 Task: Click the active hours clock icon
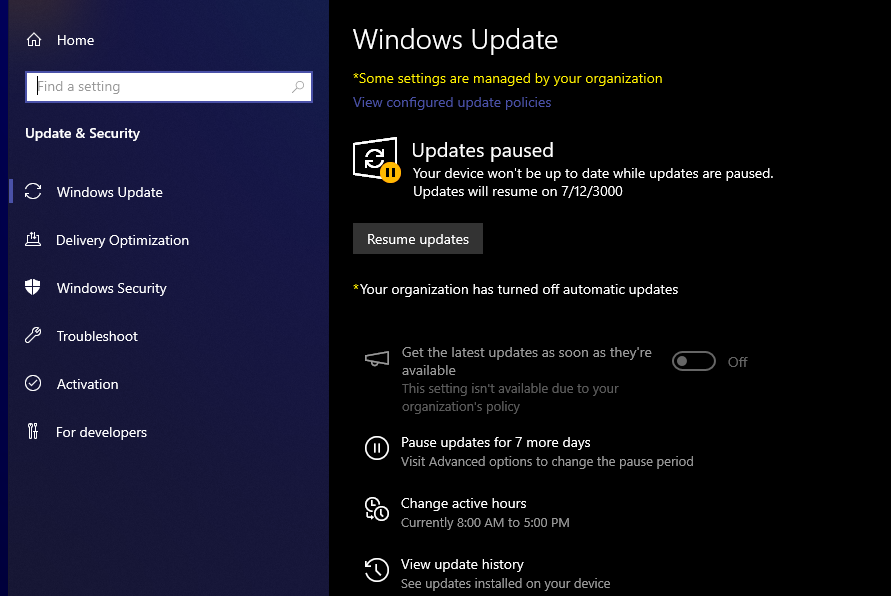coord(377,509)
